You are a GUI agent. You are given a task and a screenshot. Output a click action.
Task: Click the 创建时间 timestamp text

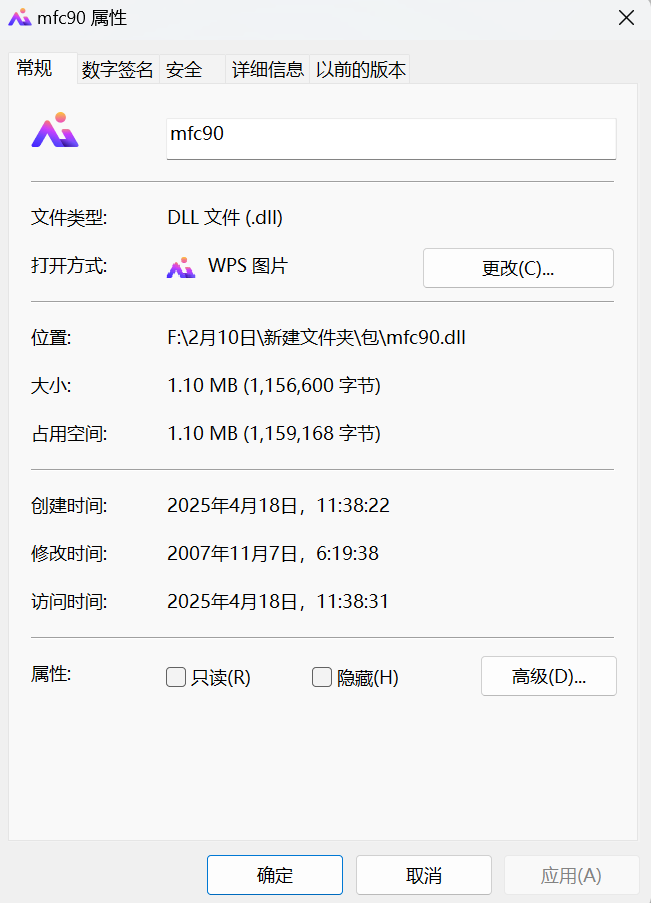(x=280, y=505)
